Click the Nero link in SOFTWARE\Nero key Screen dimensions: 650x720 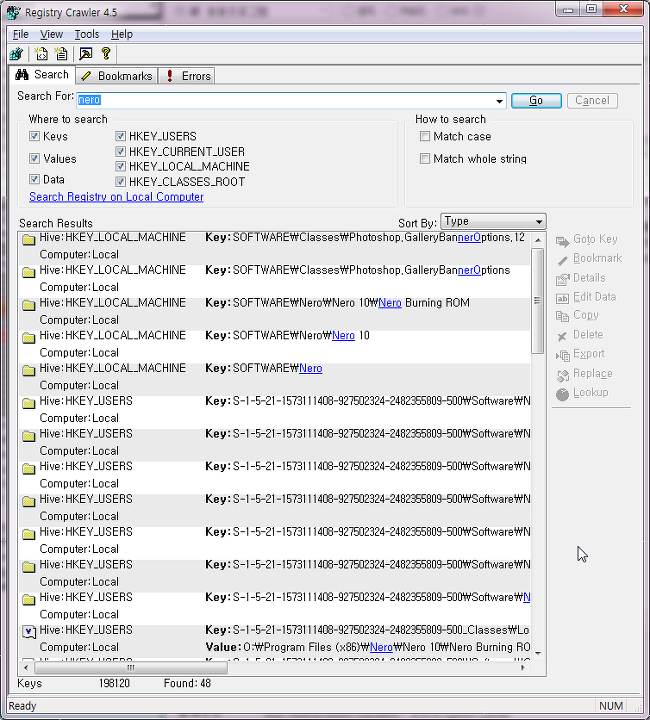point(311,368)
